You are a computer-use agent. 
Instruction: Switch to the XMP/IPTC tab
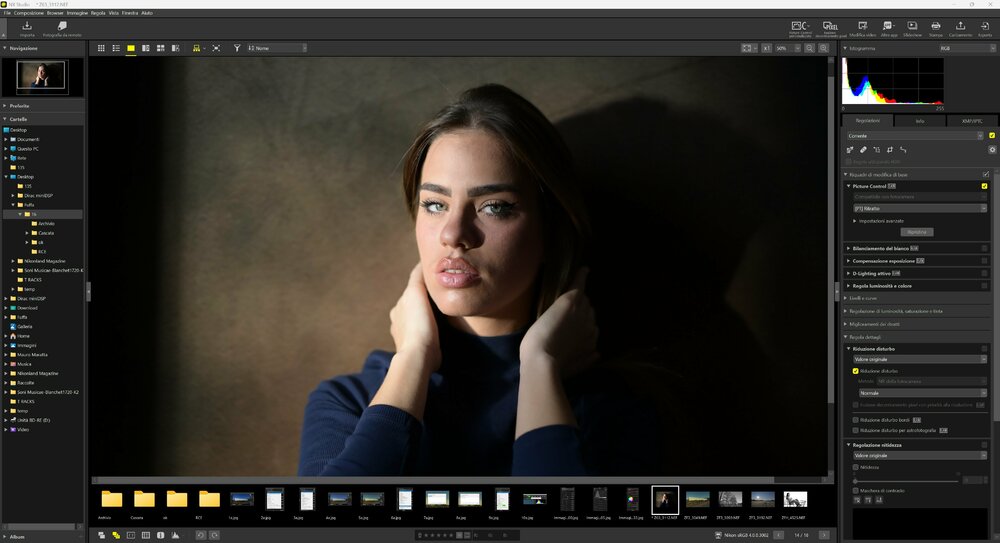pyautogui.click(x=971, y=121)
